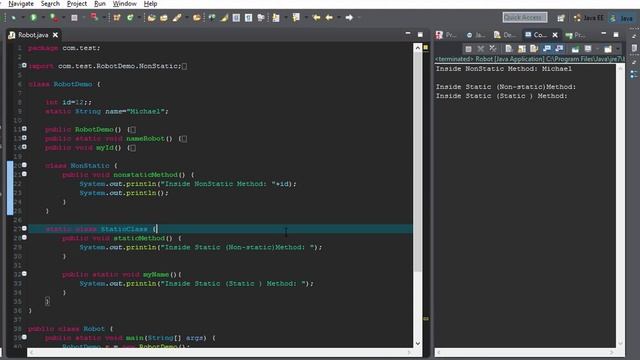Collapse the StaticClass fold marker
Viewport: 640px width, 360px height.
24,229
